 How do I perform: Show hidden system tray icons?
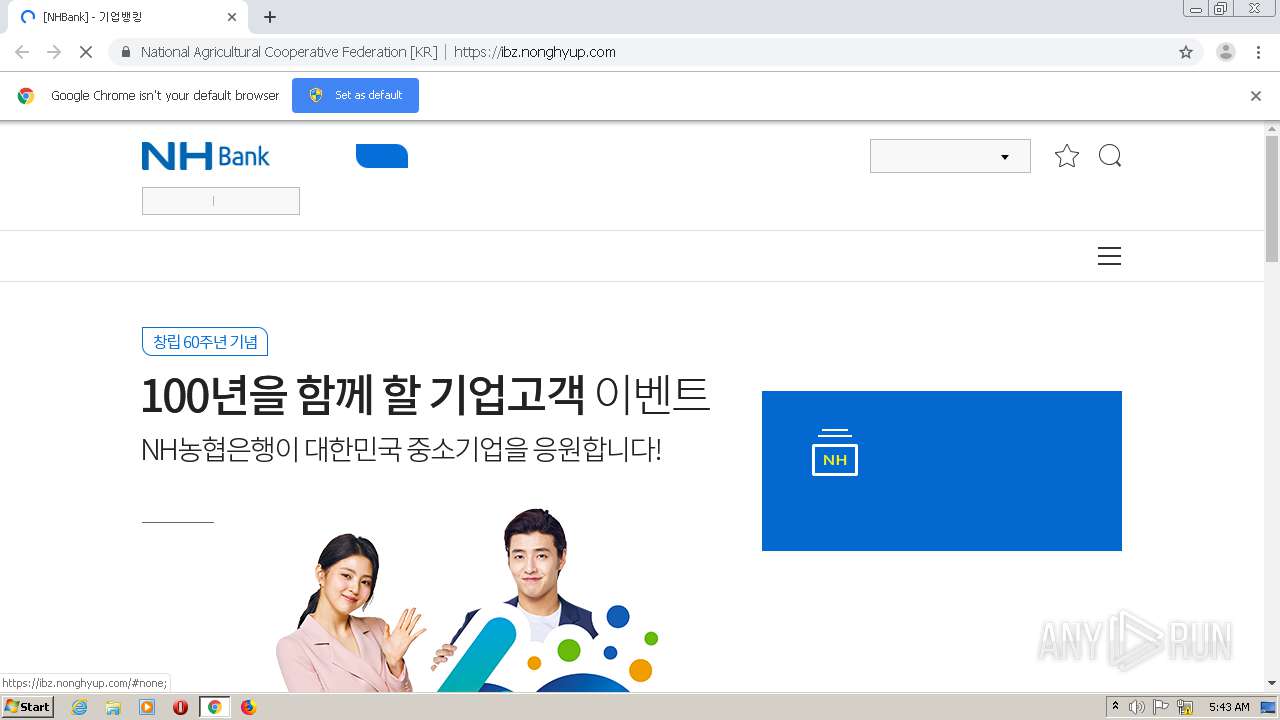tap(1115, 707)
